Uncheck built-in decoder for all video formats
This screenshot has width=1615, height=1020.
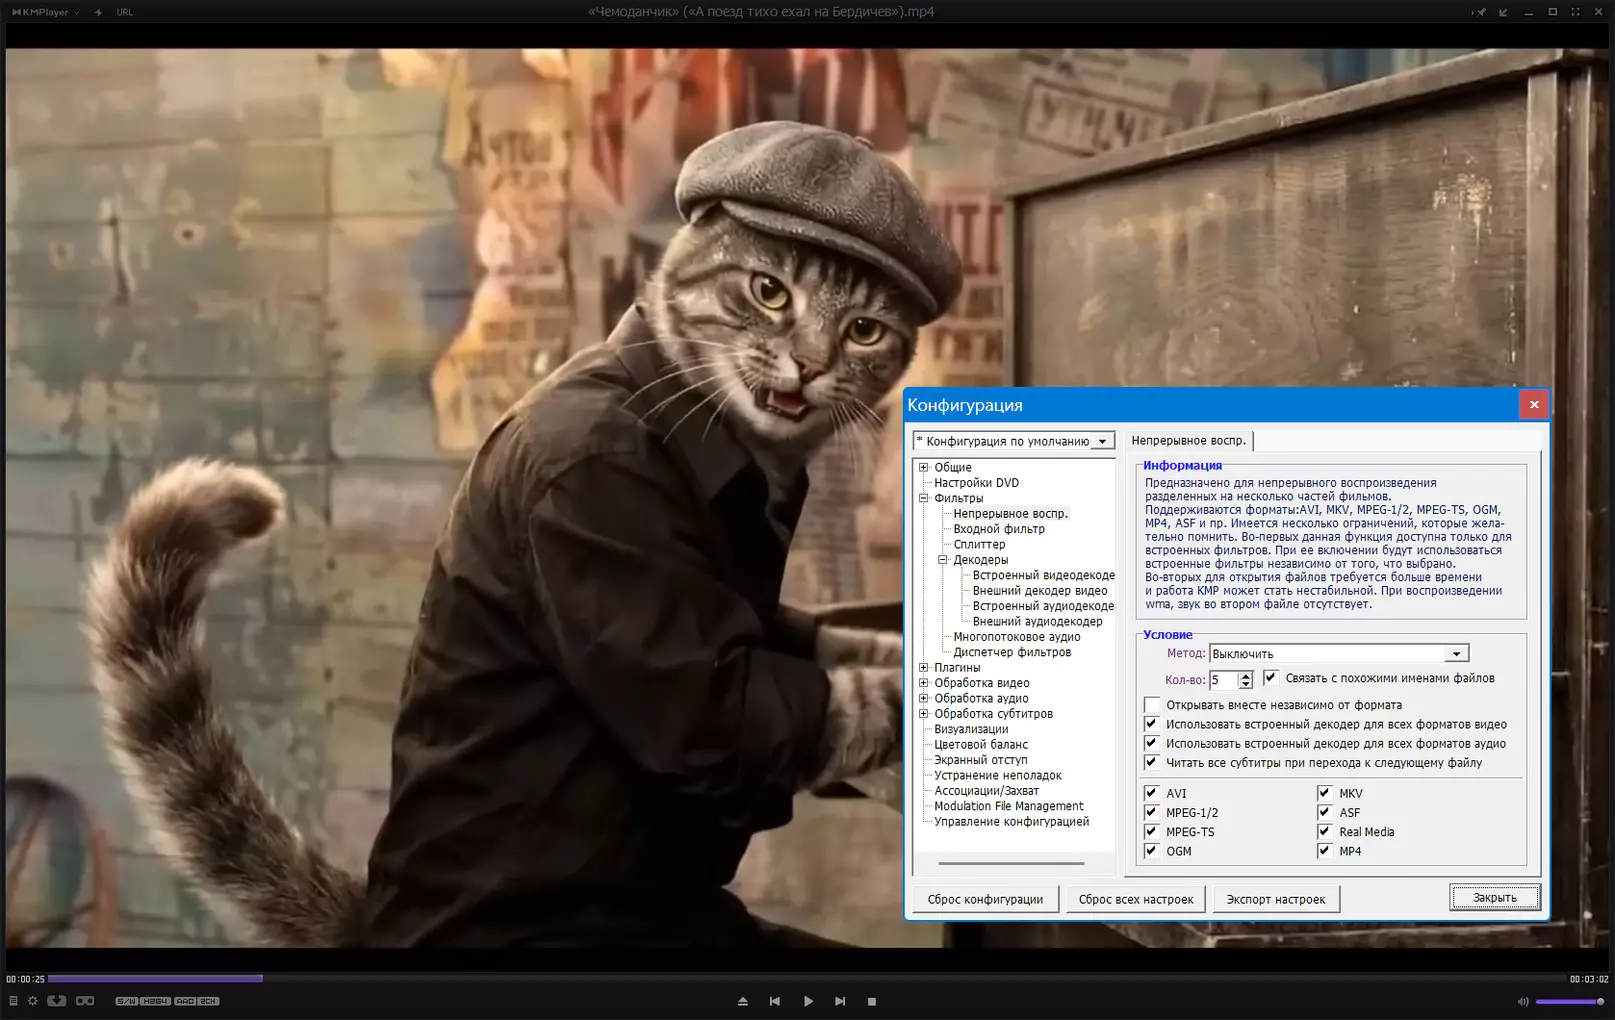tap(1152, 724)
